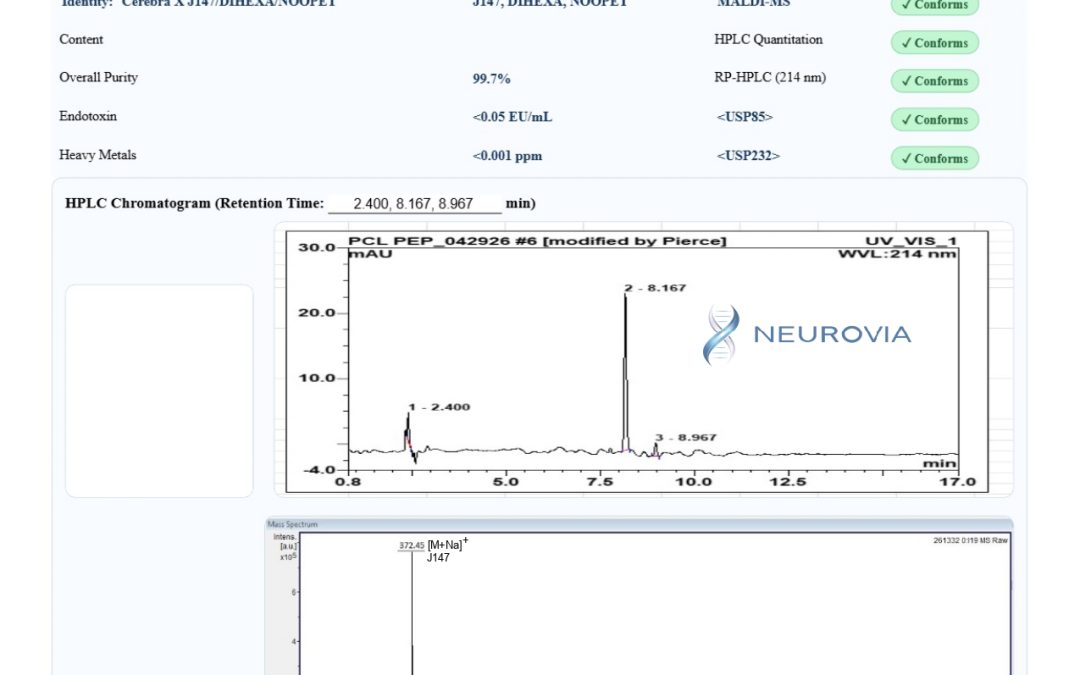Select the 99.7% purity value
1080x675 pixels.
click(491, 79)
